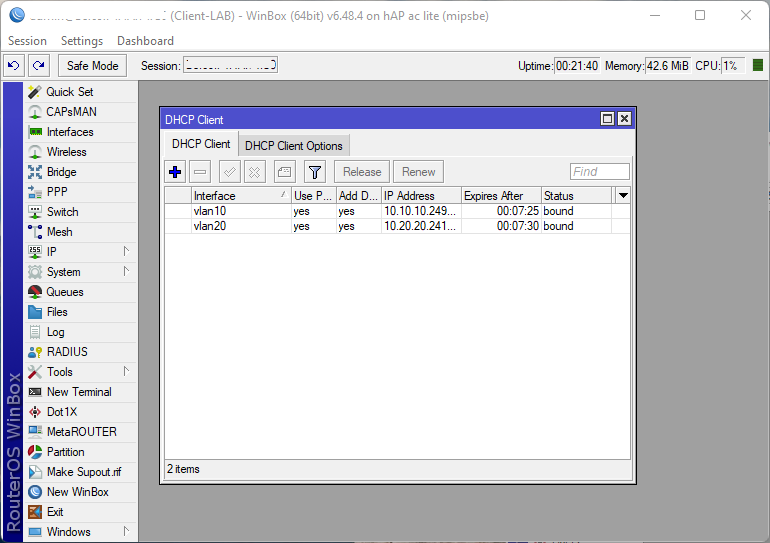Viewport: 770px width, 543px height.
Task: Click IP address 10.20.20.241 cell
Action: 421,226
